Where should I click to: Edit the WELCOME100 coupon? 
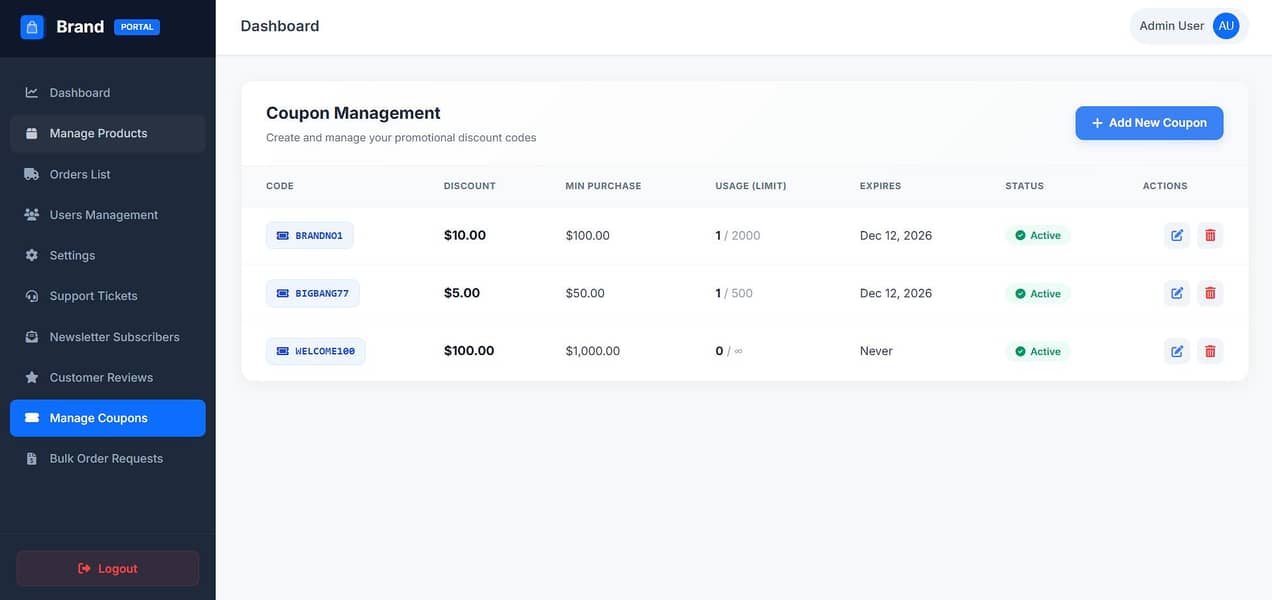click(1177, 351)
